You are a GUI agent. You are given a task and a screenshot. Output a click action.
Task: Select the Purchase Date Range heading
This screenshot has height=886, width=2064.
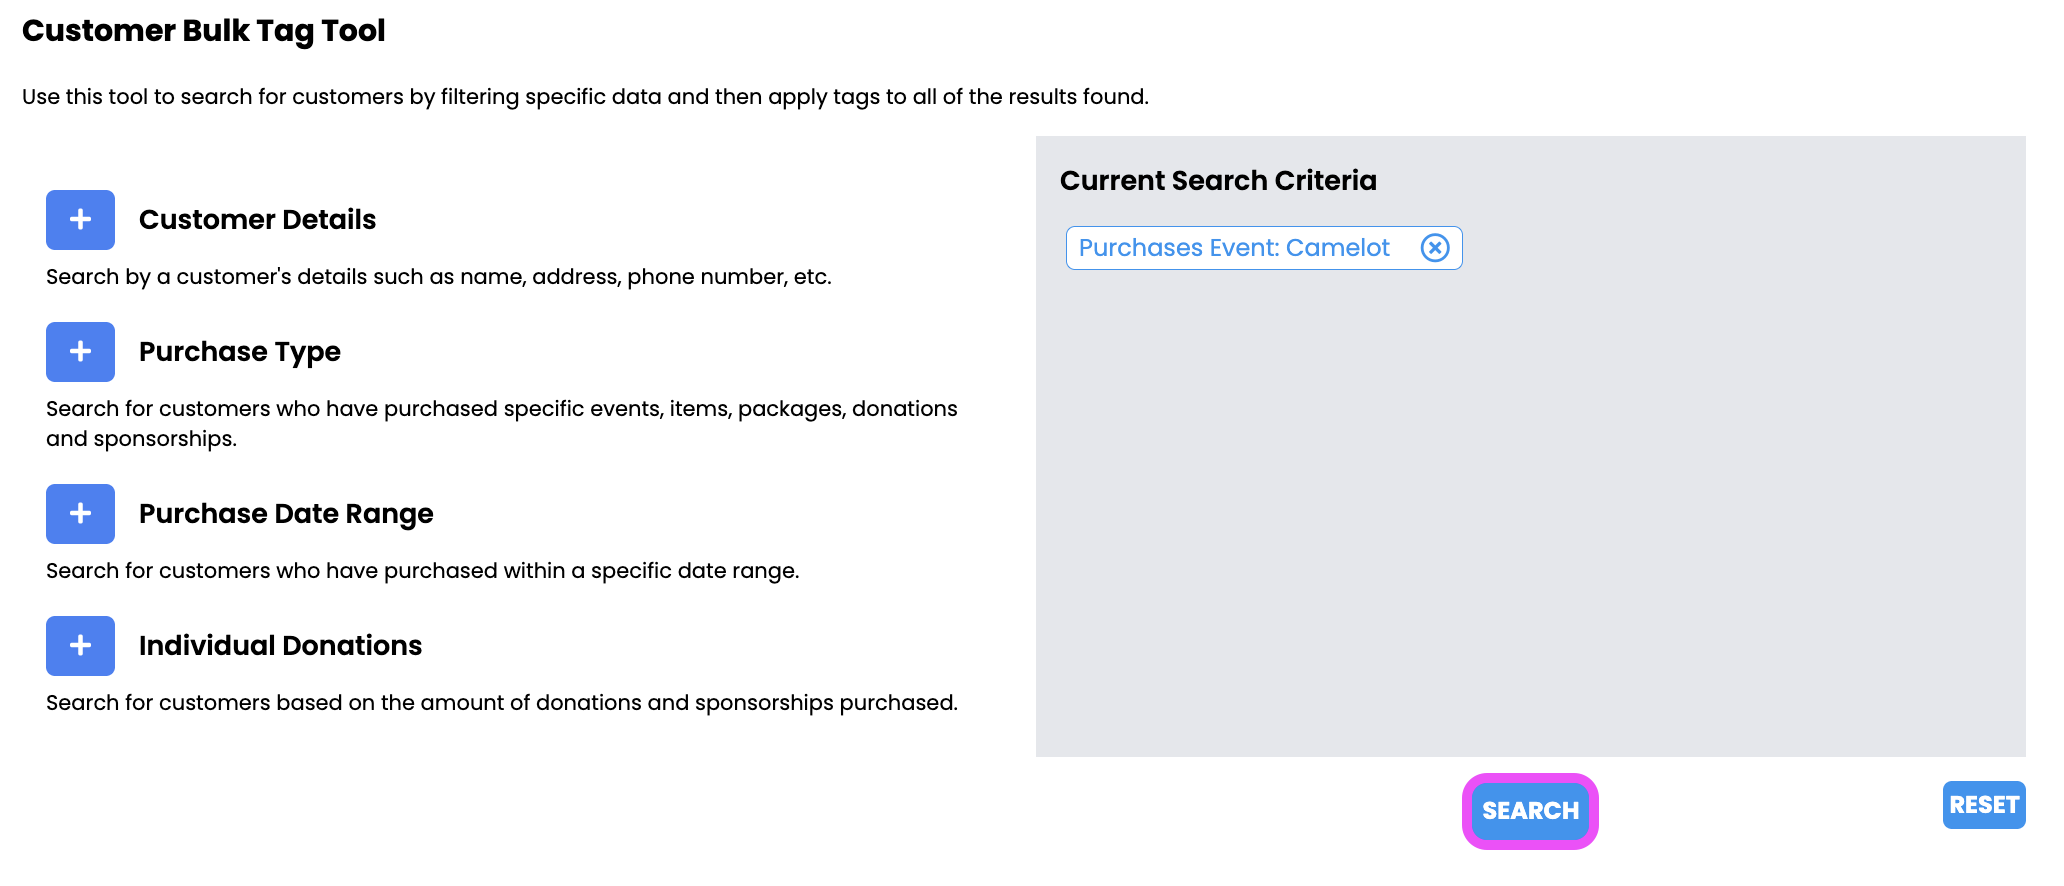click(286, 514)
